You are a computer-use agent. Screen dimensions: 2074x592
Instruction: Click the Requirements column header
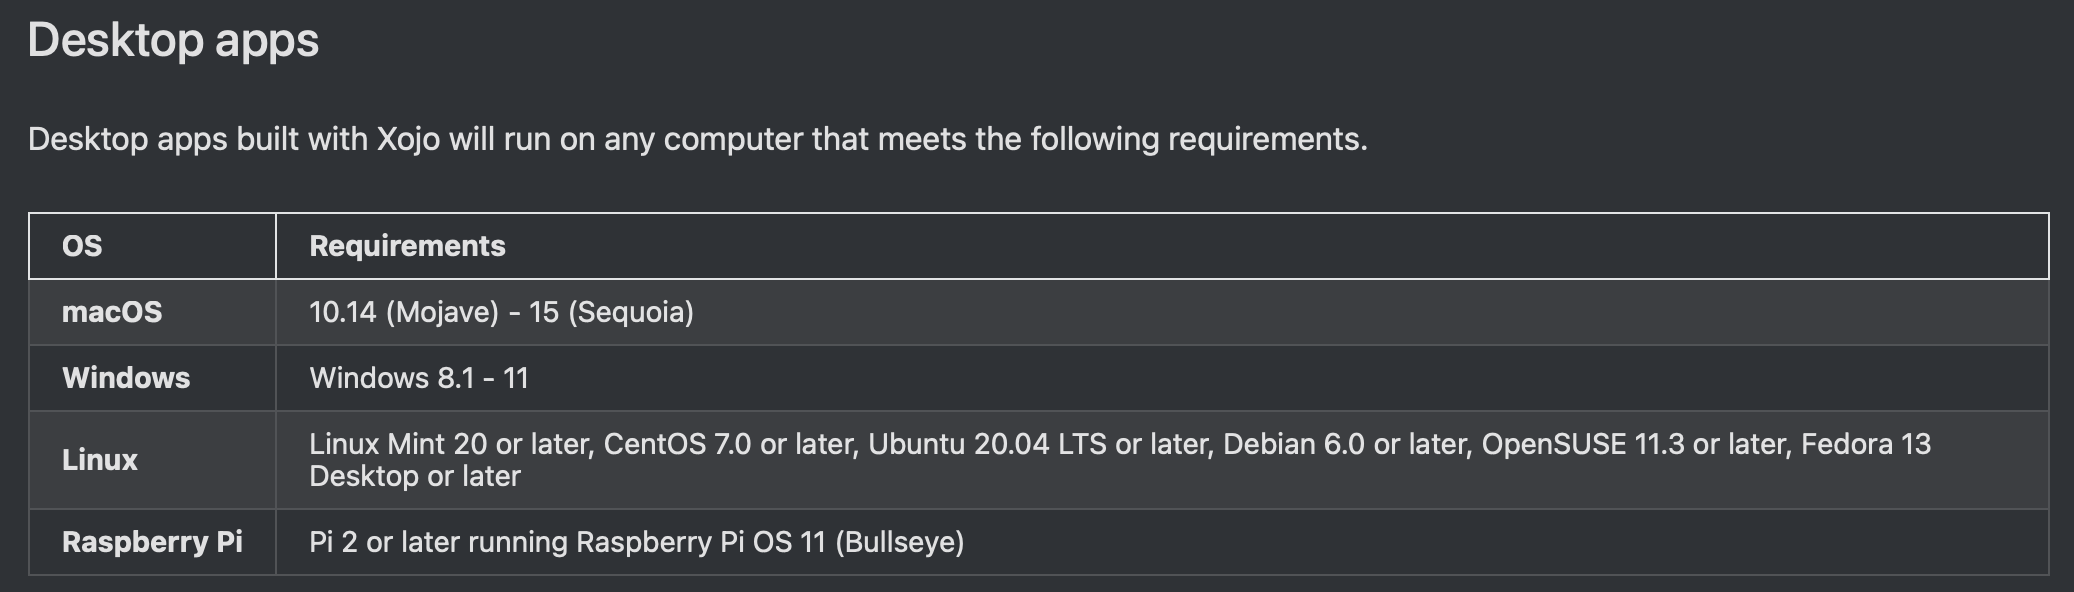coord(407,246)
